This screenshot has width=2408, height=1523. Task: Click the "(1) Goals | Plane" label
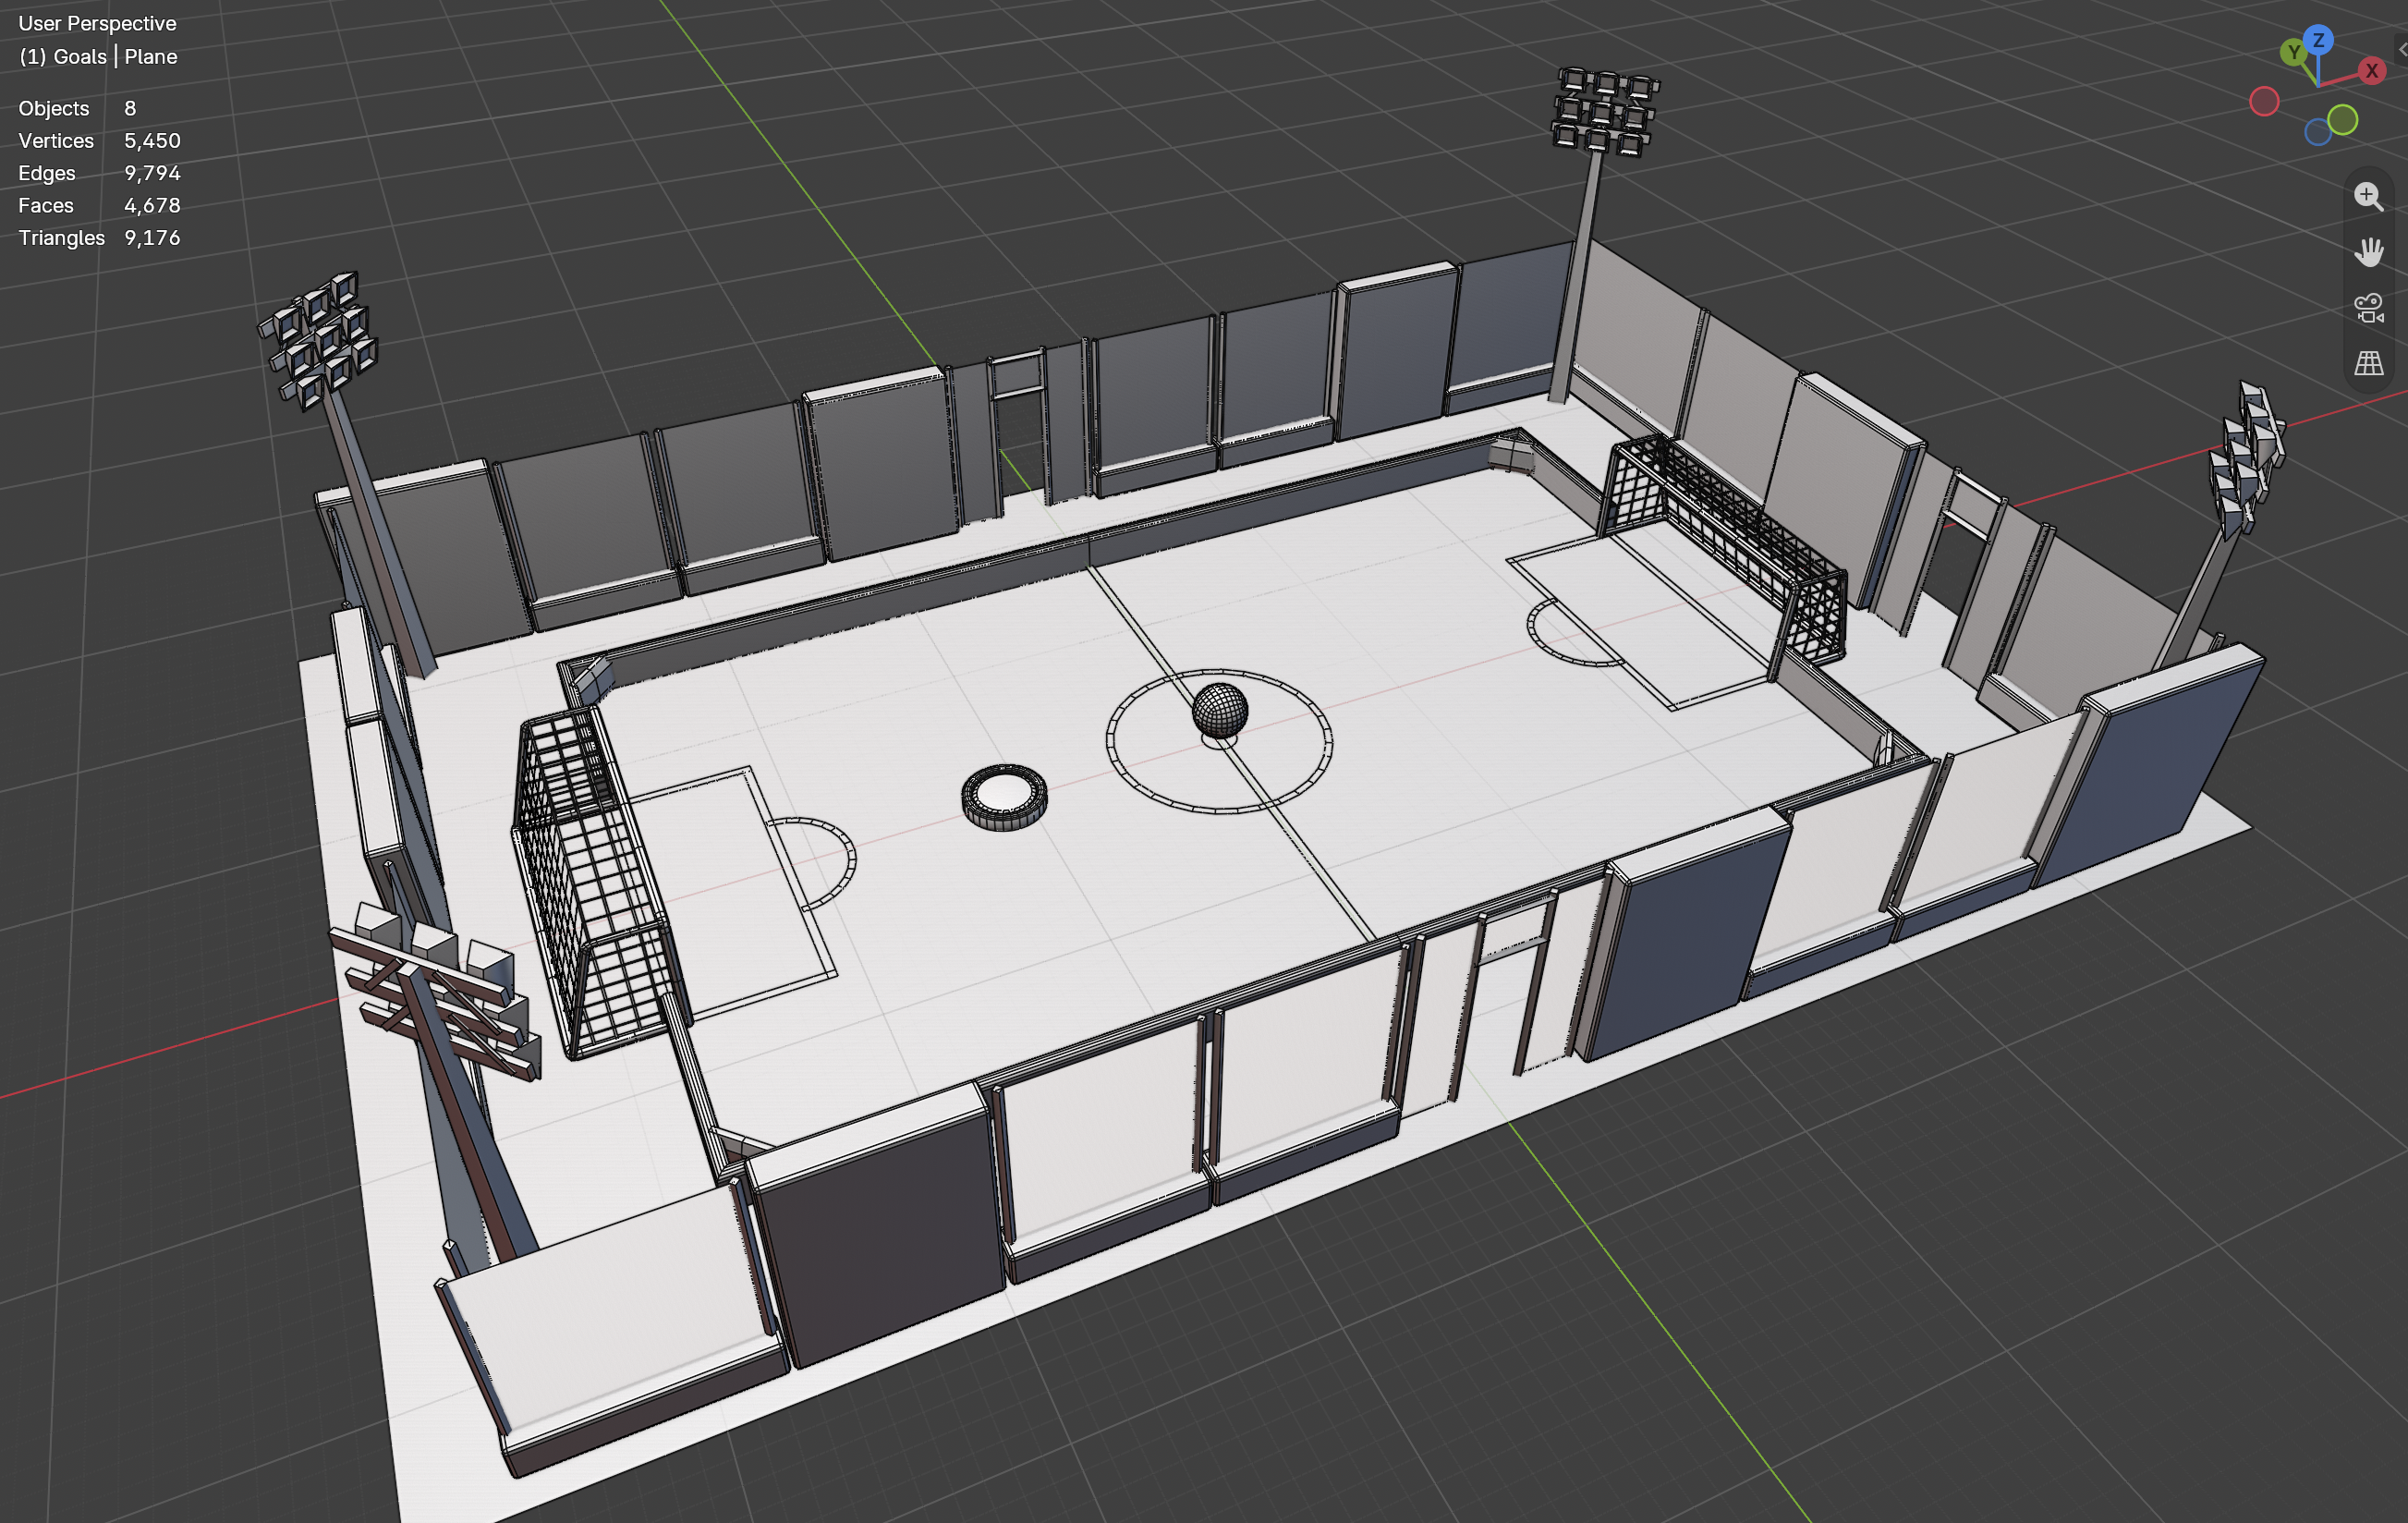98,57
